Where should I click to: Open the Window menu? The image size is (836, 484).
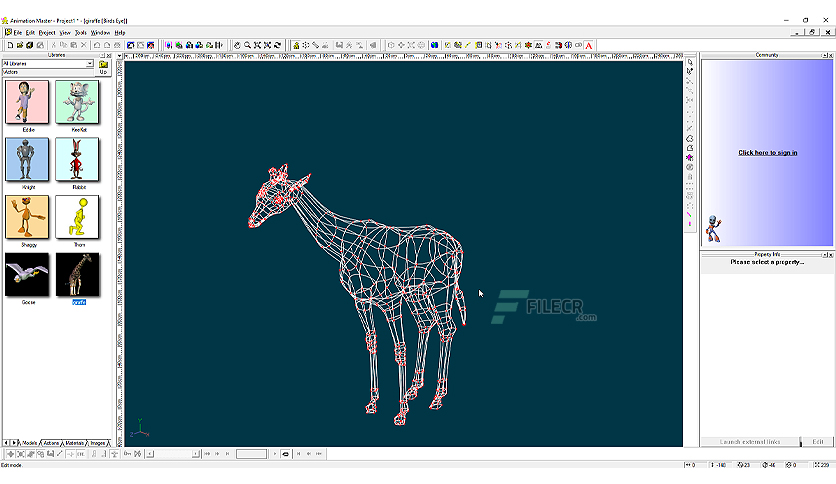pyautogui.click(x=100, y=33)
